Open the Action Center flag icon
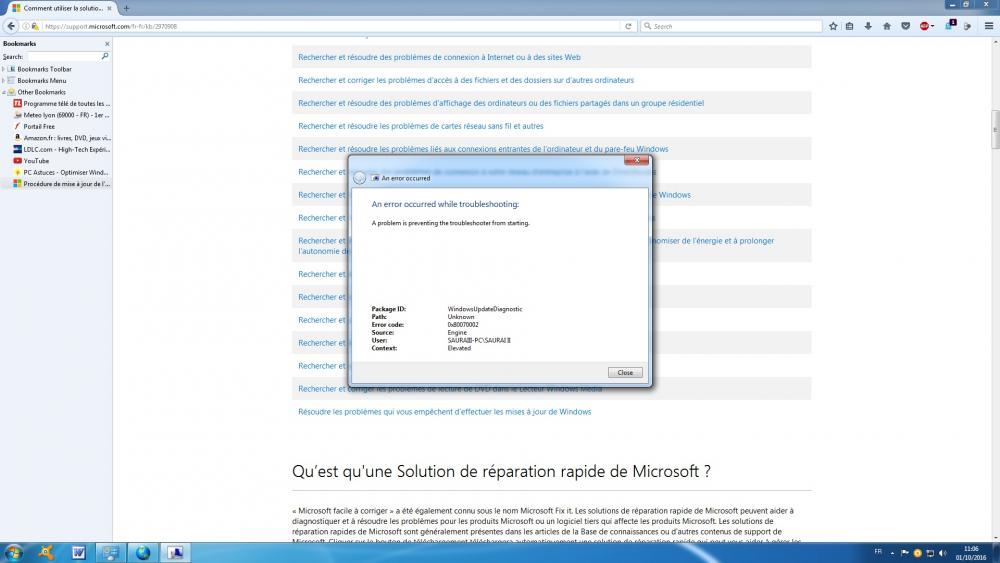The height and width of the screenshot is (563, 1000). pos(905,553)
